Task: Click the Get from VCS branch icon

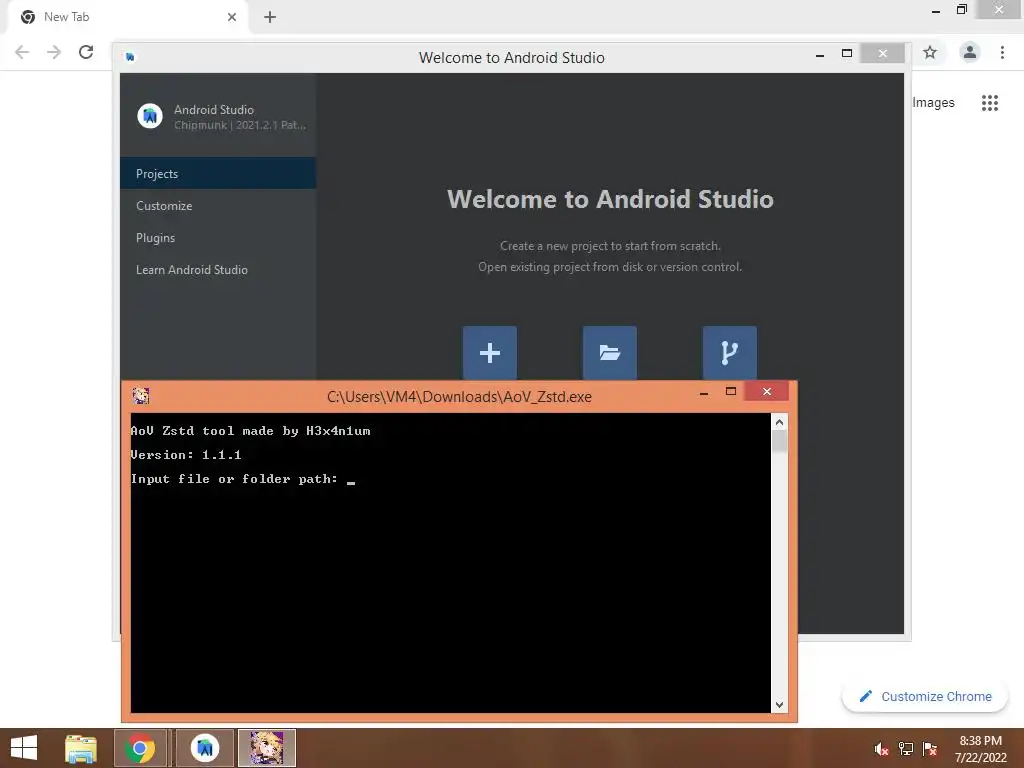Action: (729, 353)
